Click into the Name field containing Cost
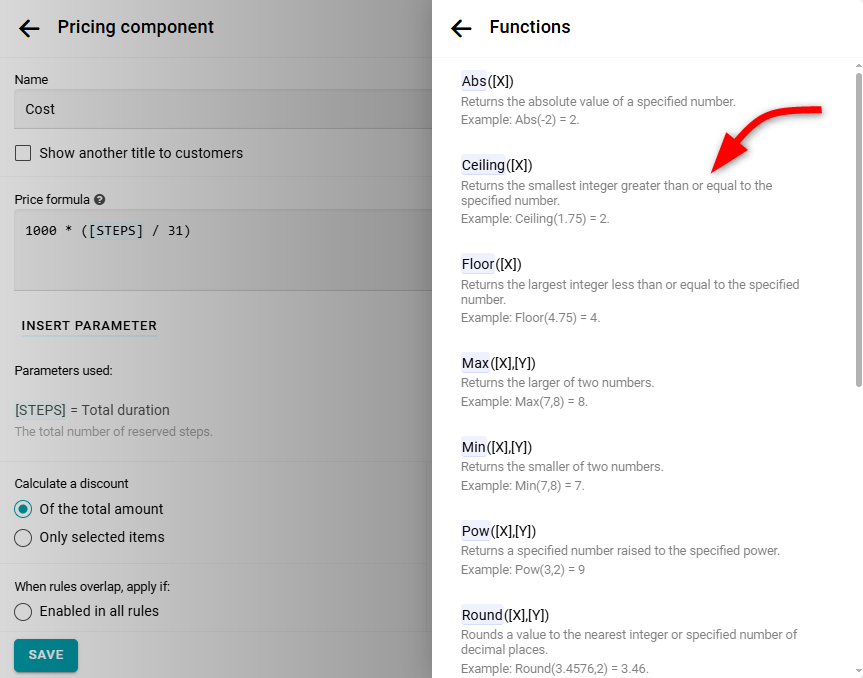The height and width of the screenshot is (678, 863). [220, 109]
